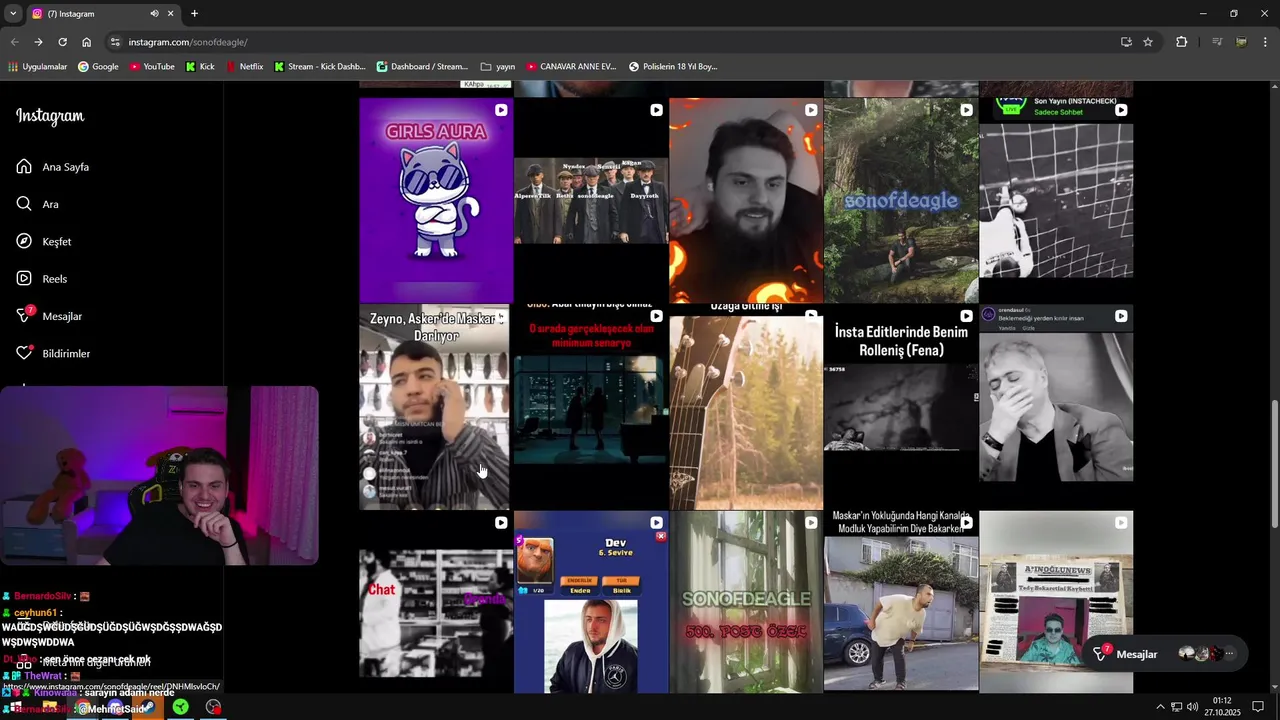Viewport: 1280px width, 720px height.
Task: View site information icon in address bar
Action: coord(115,42)
